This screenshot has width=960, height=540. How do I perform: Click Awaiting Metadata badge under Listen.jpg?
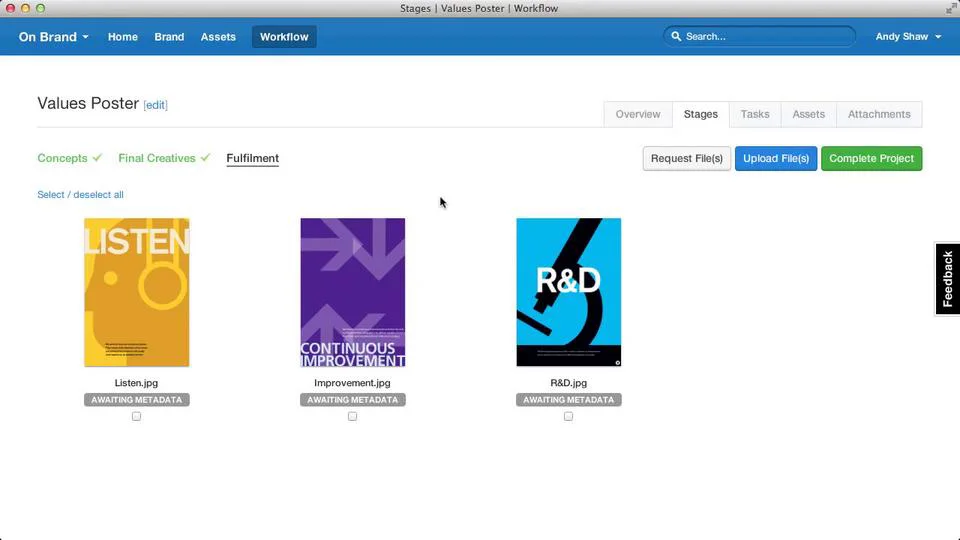(x=137, y=400)
